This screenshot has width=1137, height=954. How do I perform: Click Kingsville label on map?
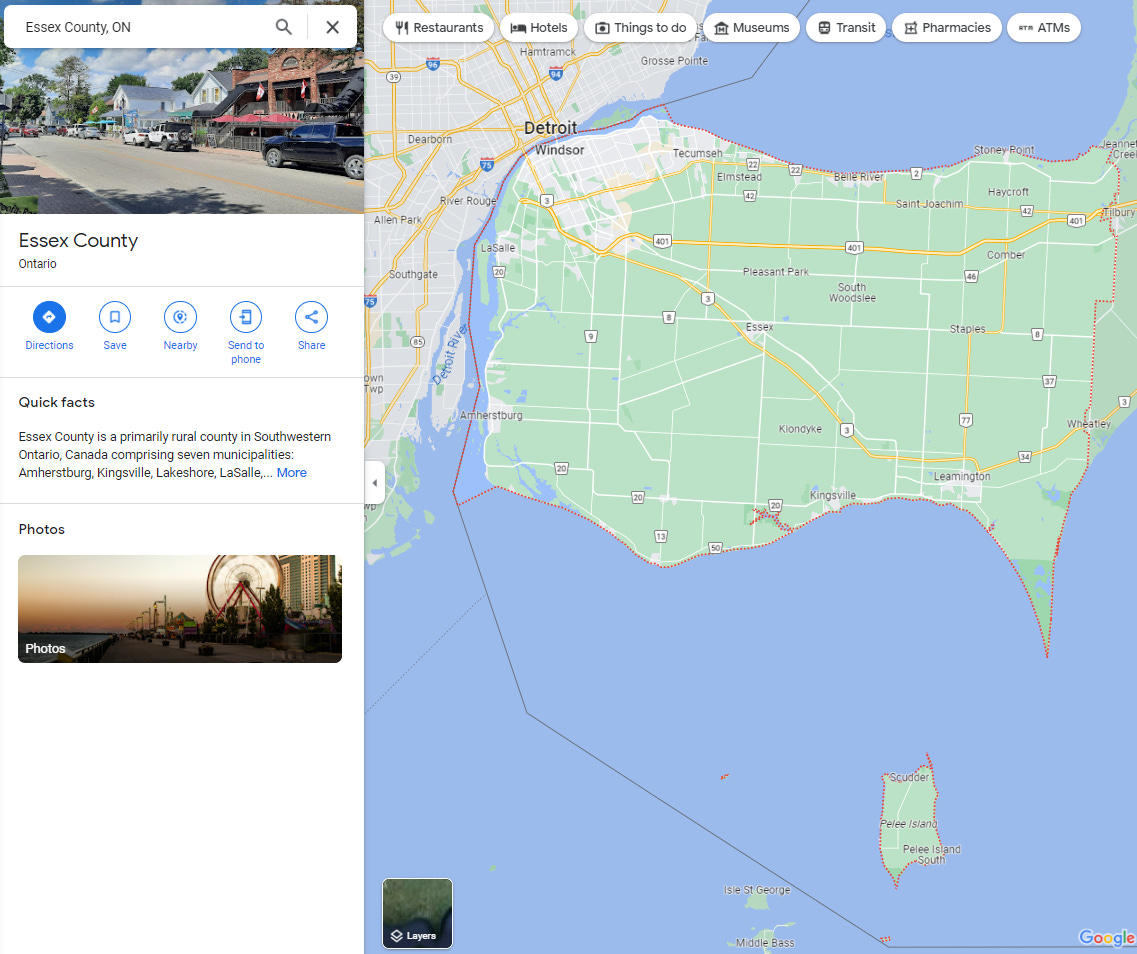coord(832,495)
